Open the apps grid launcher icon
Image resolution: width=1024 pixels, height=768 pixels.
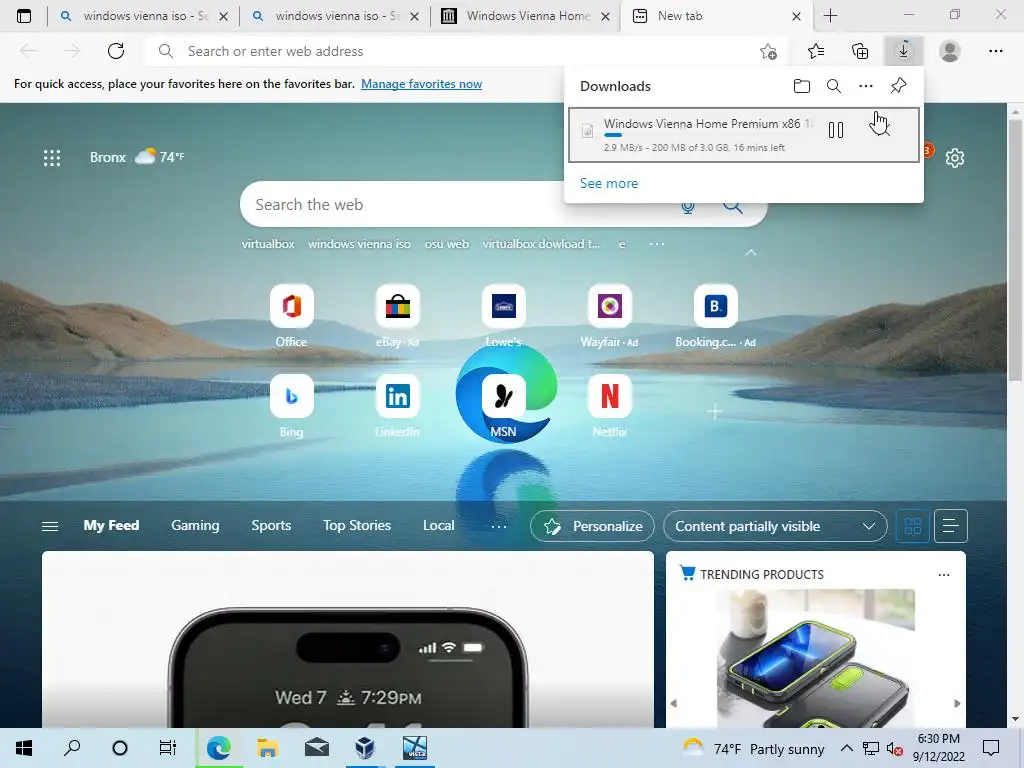tap(52, 157)
